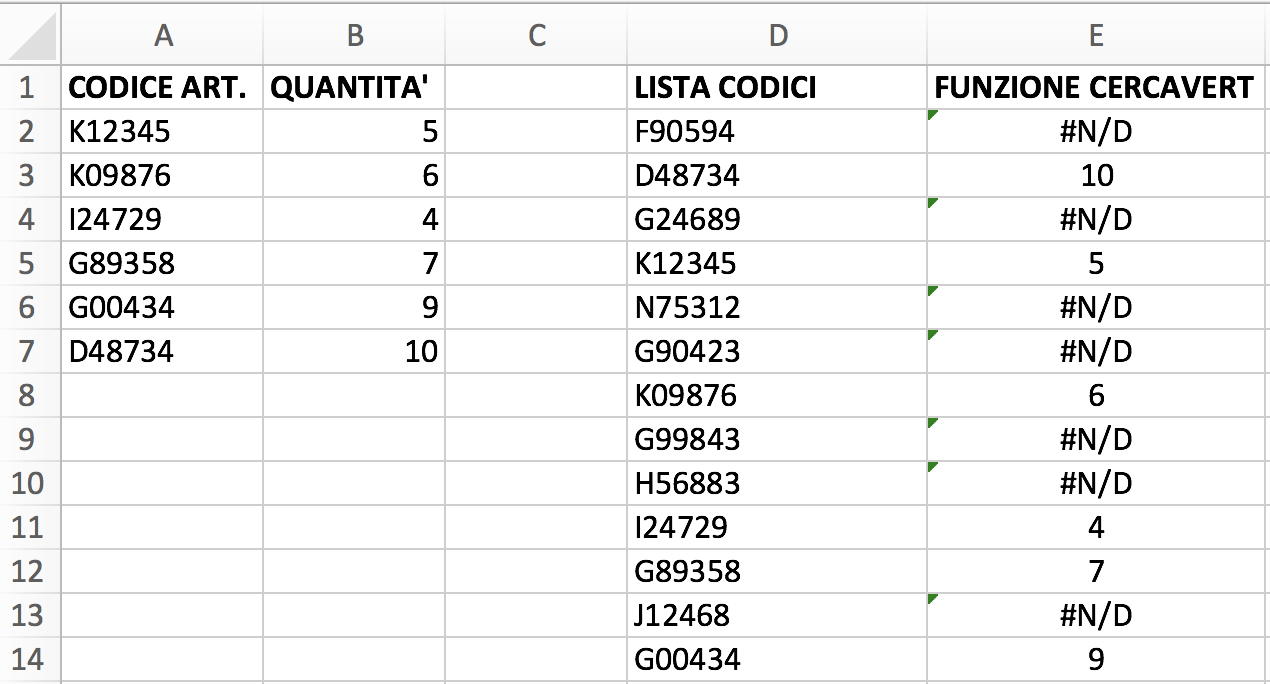Viewport: 1270px width, 684px height.
Task: Select cell K12345 in column A
Action: (x=163, y=132)
